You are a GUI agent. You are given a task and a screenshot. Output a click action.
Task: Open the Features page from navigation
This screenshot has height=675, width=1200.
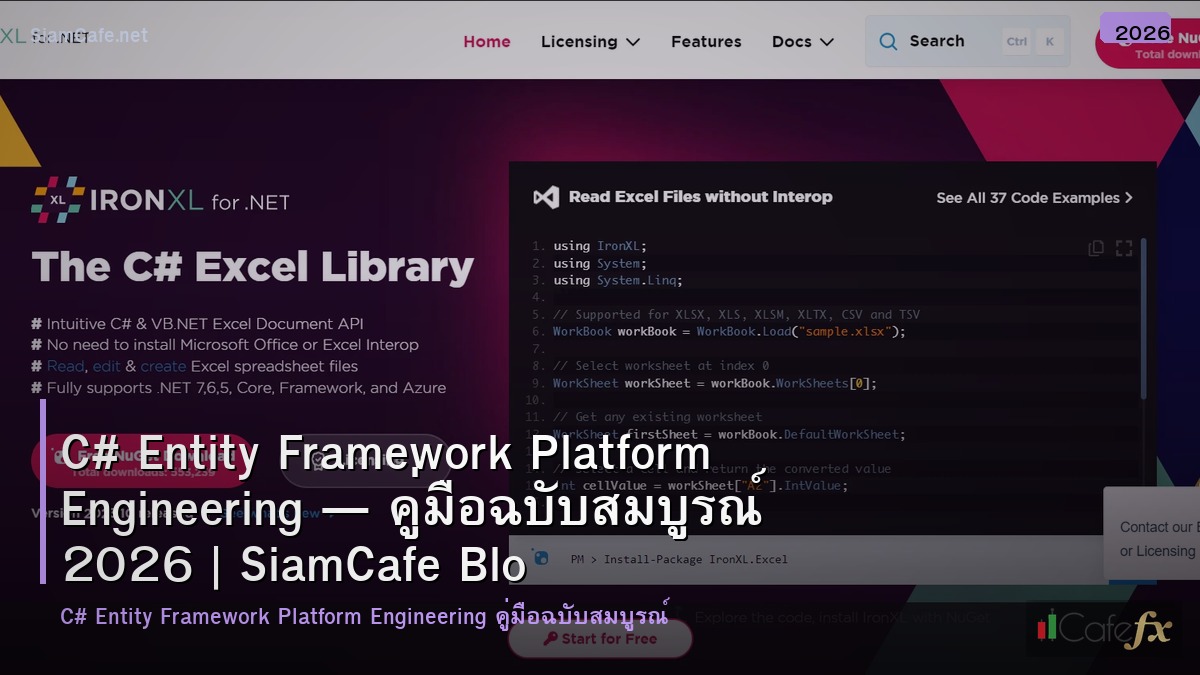tap(706, 41)
